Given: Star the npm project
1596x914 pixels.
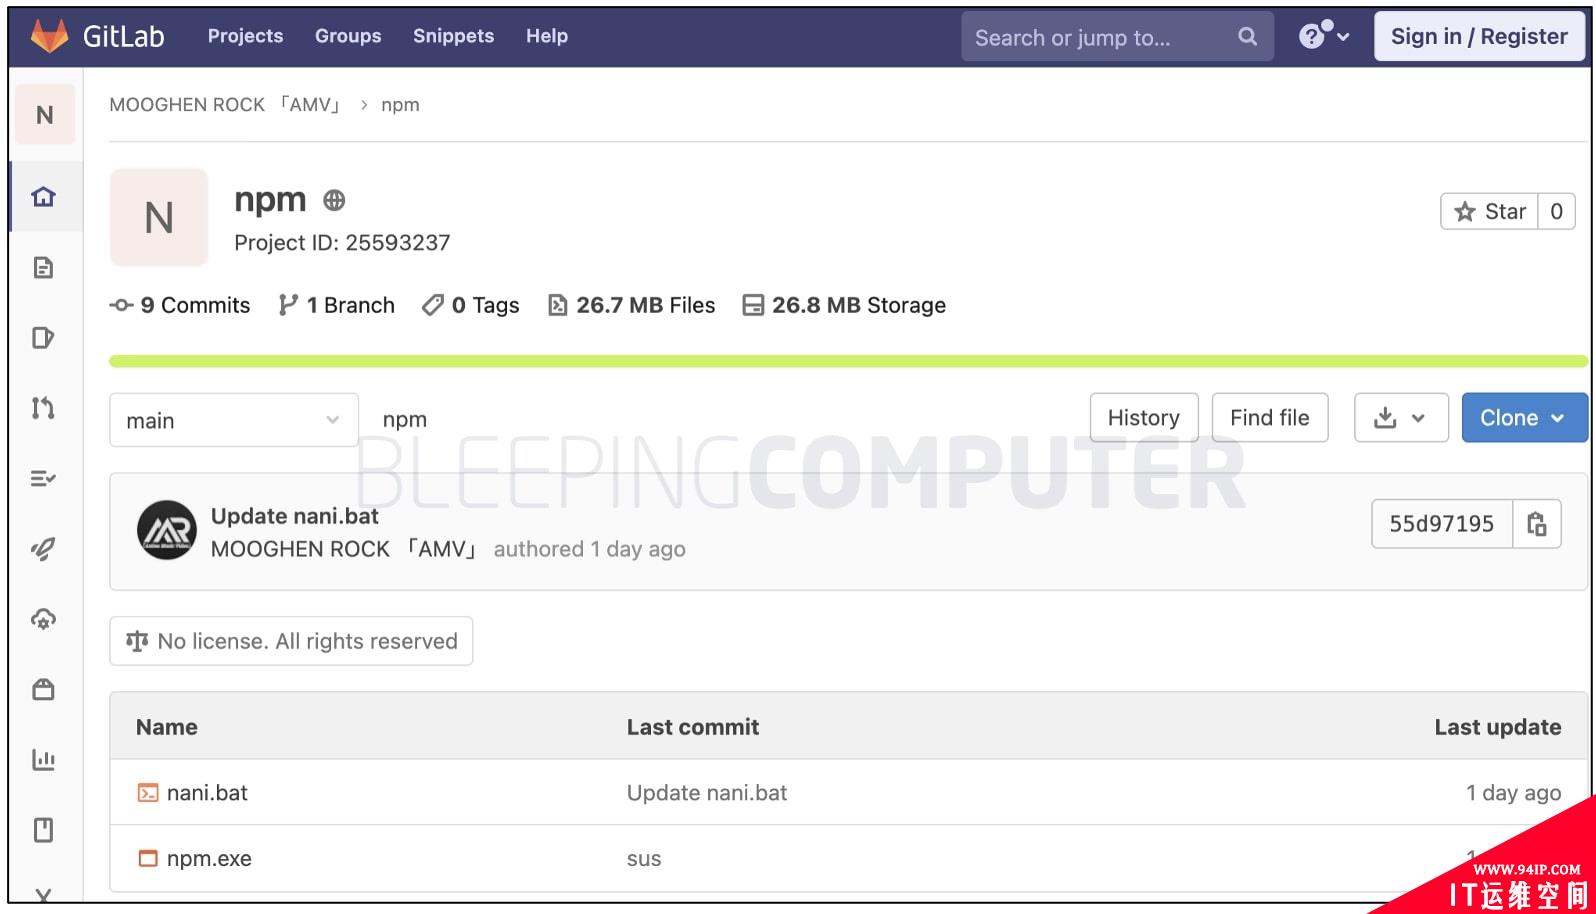Looking at the screenshot, I should coord(1490,211).
